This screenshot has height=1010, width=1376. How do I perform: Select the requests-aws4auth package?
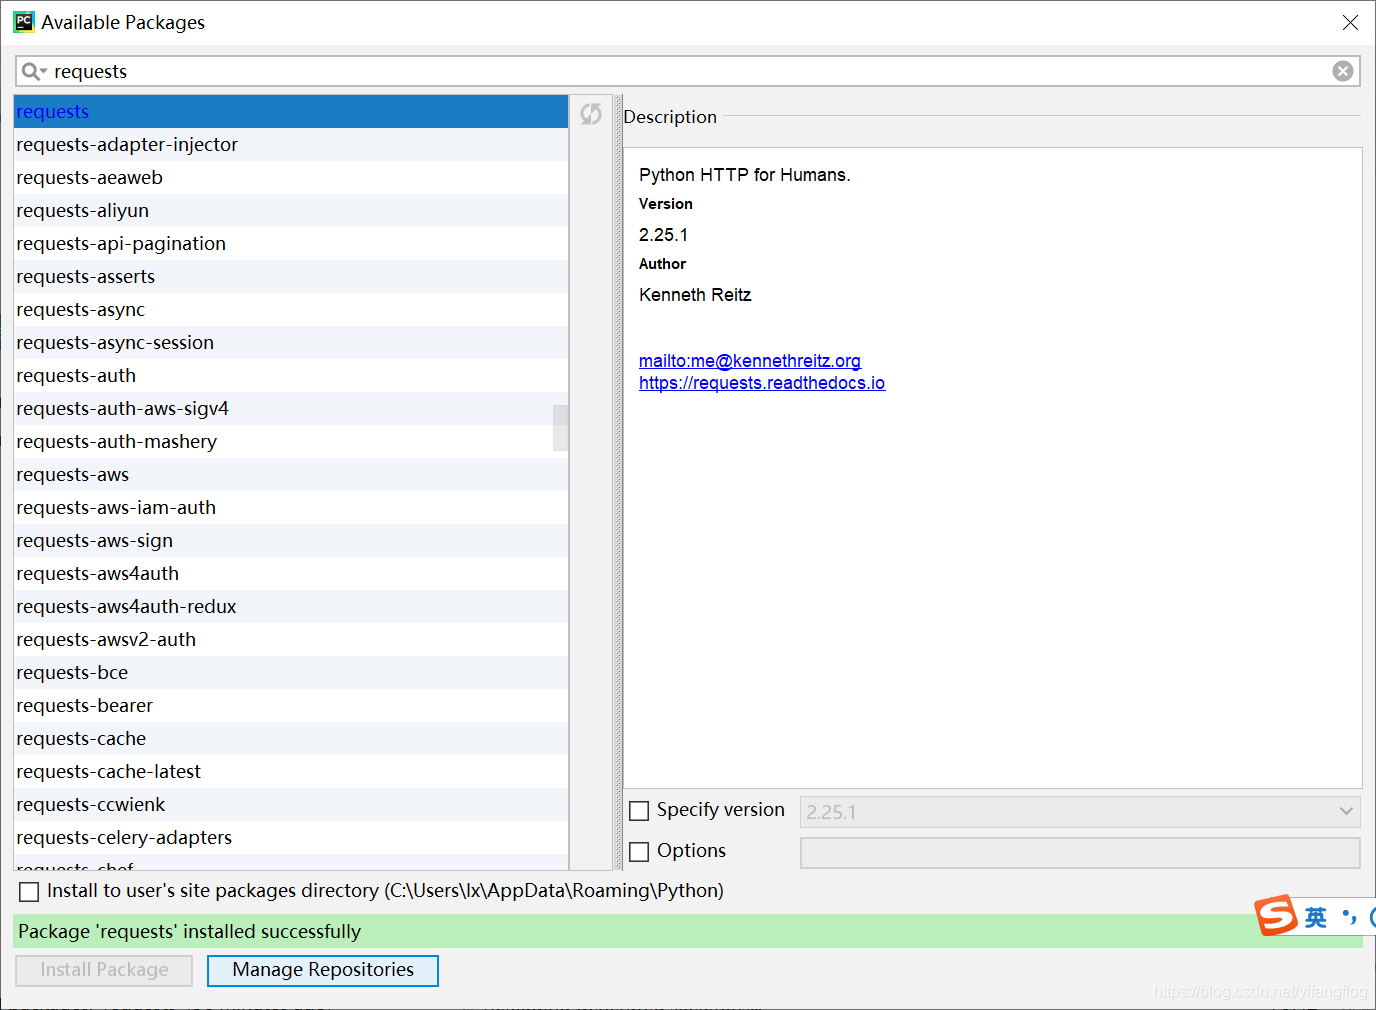[x=291, y=573]
